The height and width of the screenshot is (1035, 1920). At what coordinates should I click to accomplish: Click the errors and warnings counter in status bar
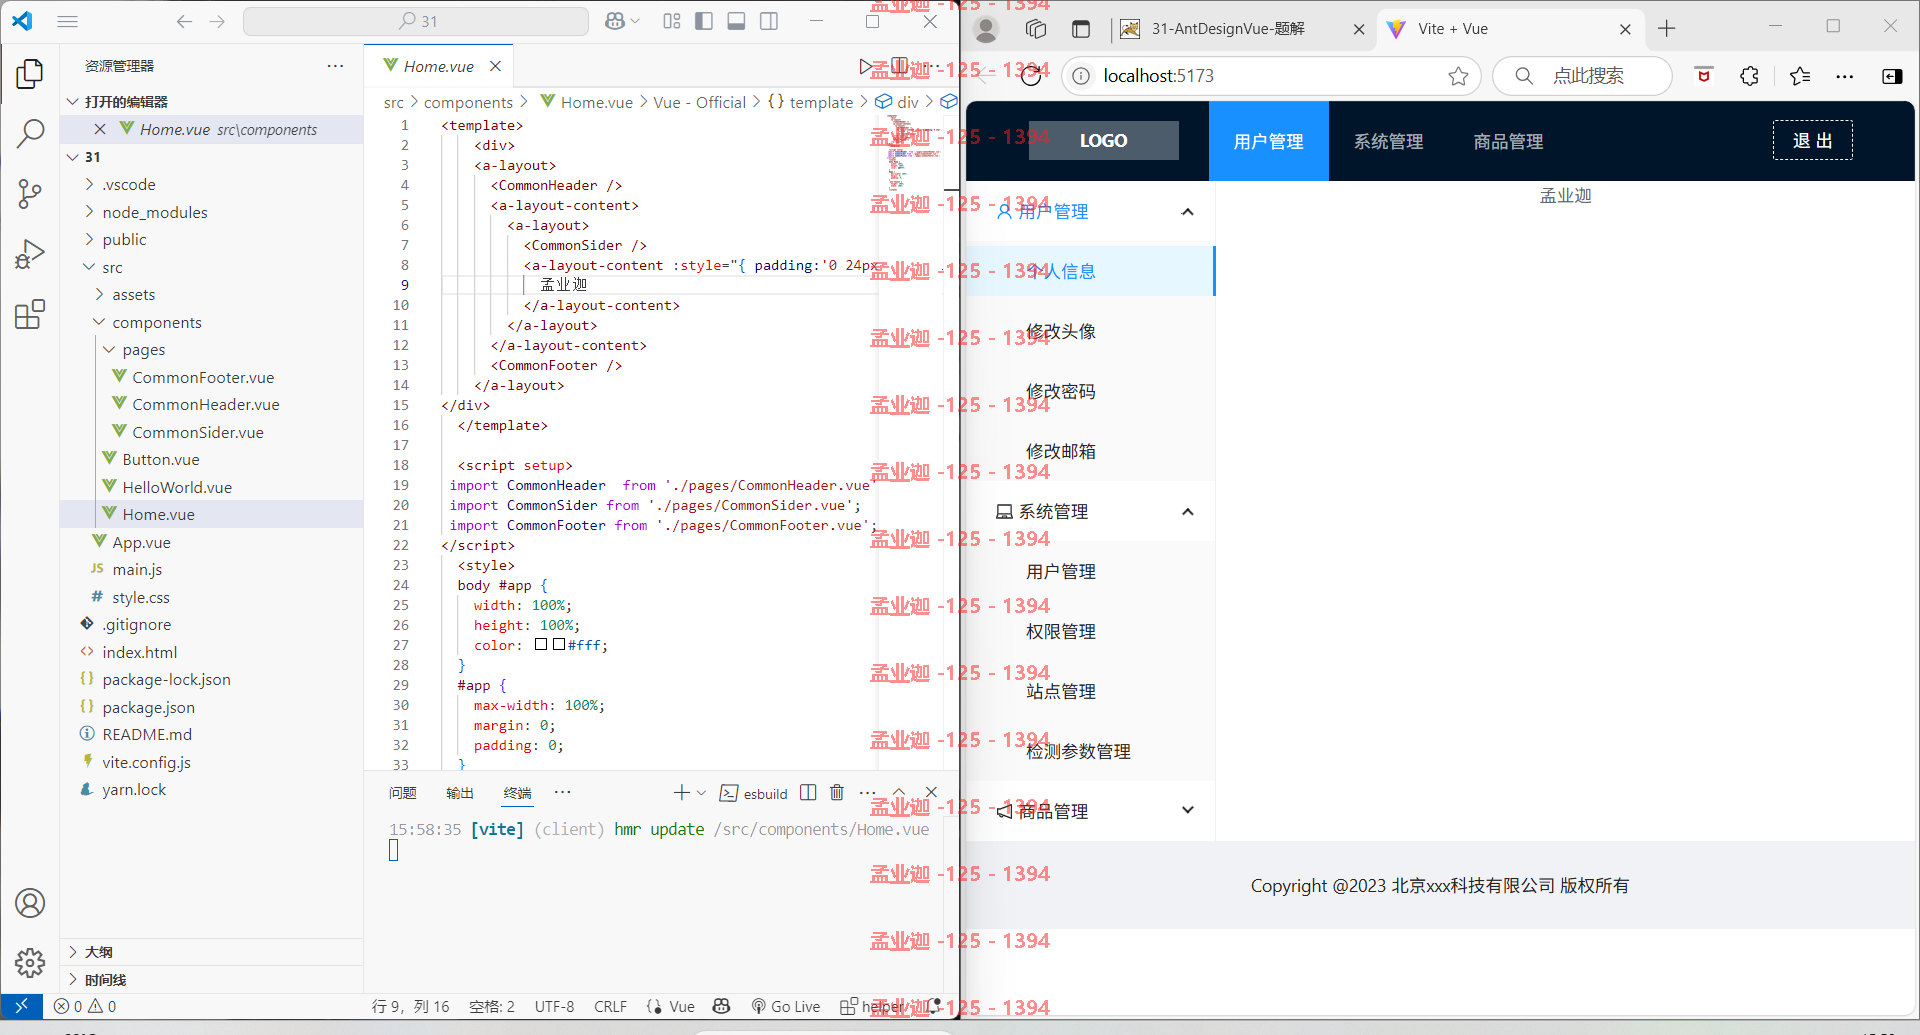pos(85,1006)
